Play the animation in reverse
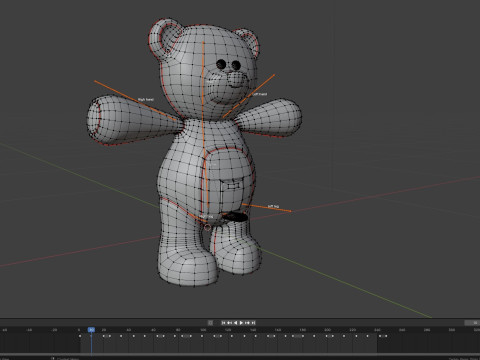 235,323
